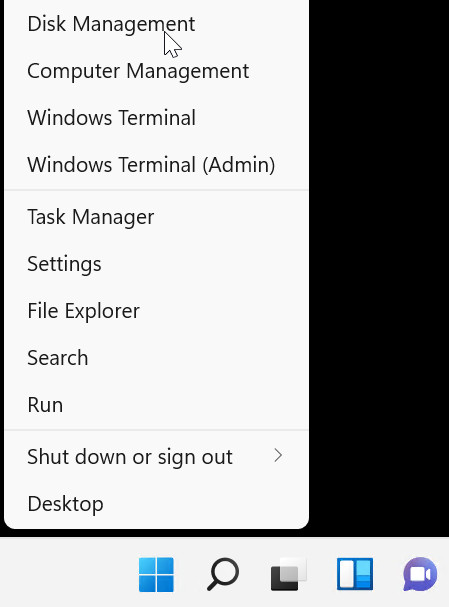Click the Windows Start logo button
The image size is (449, 607).
point(156,574)
